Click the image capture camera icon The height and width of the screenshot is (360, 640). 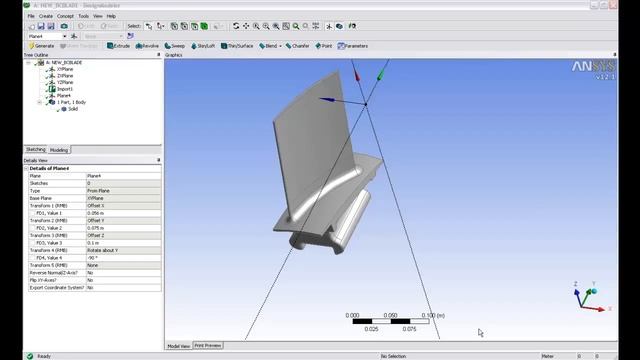(64, 26)
